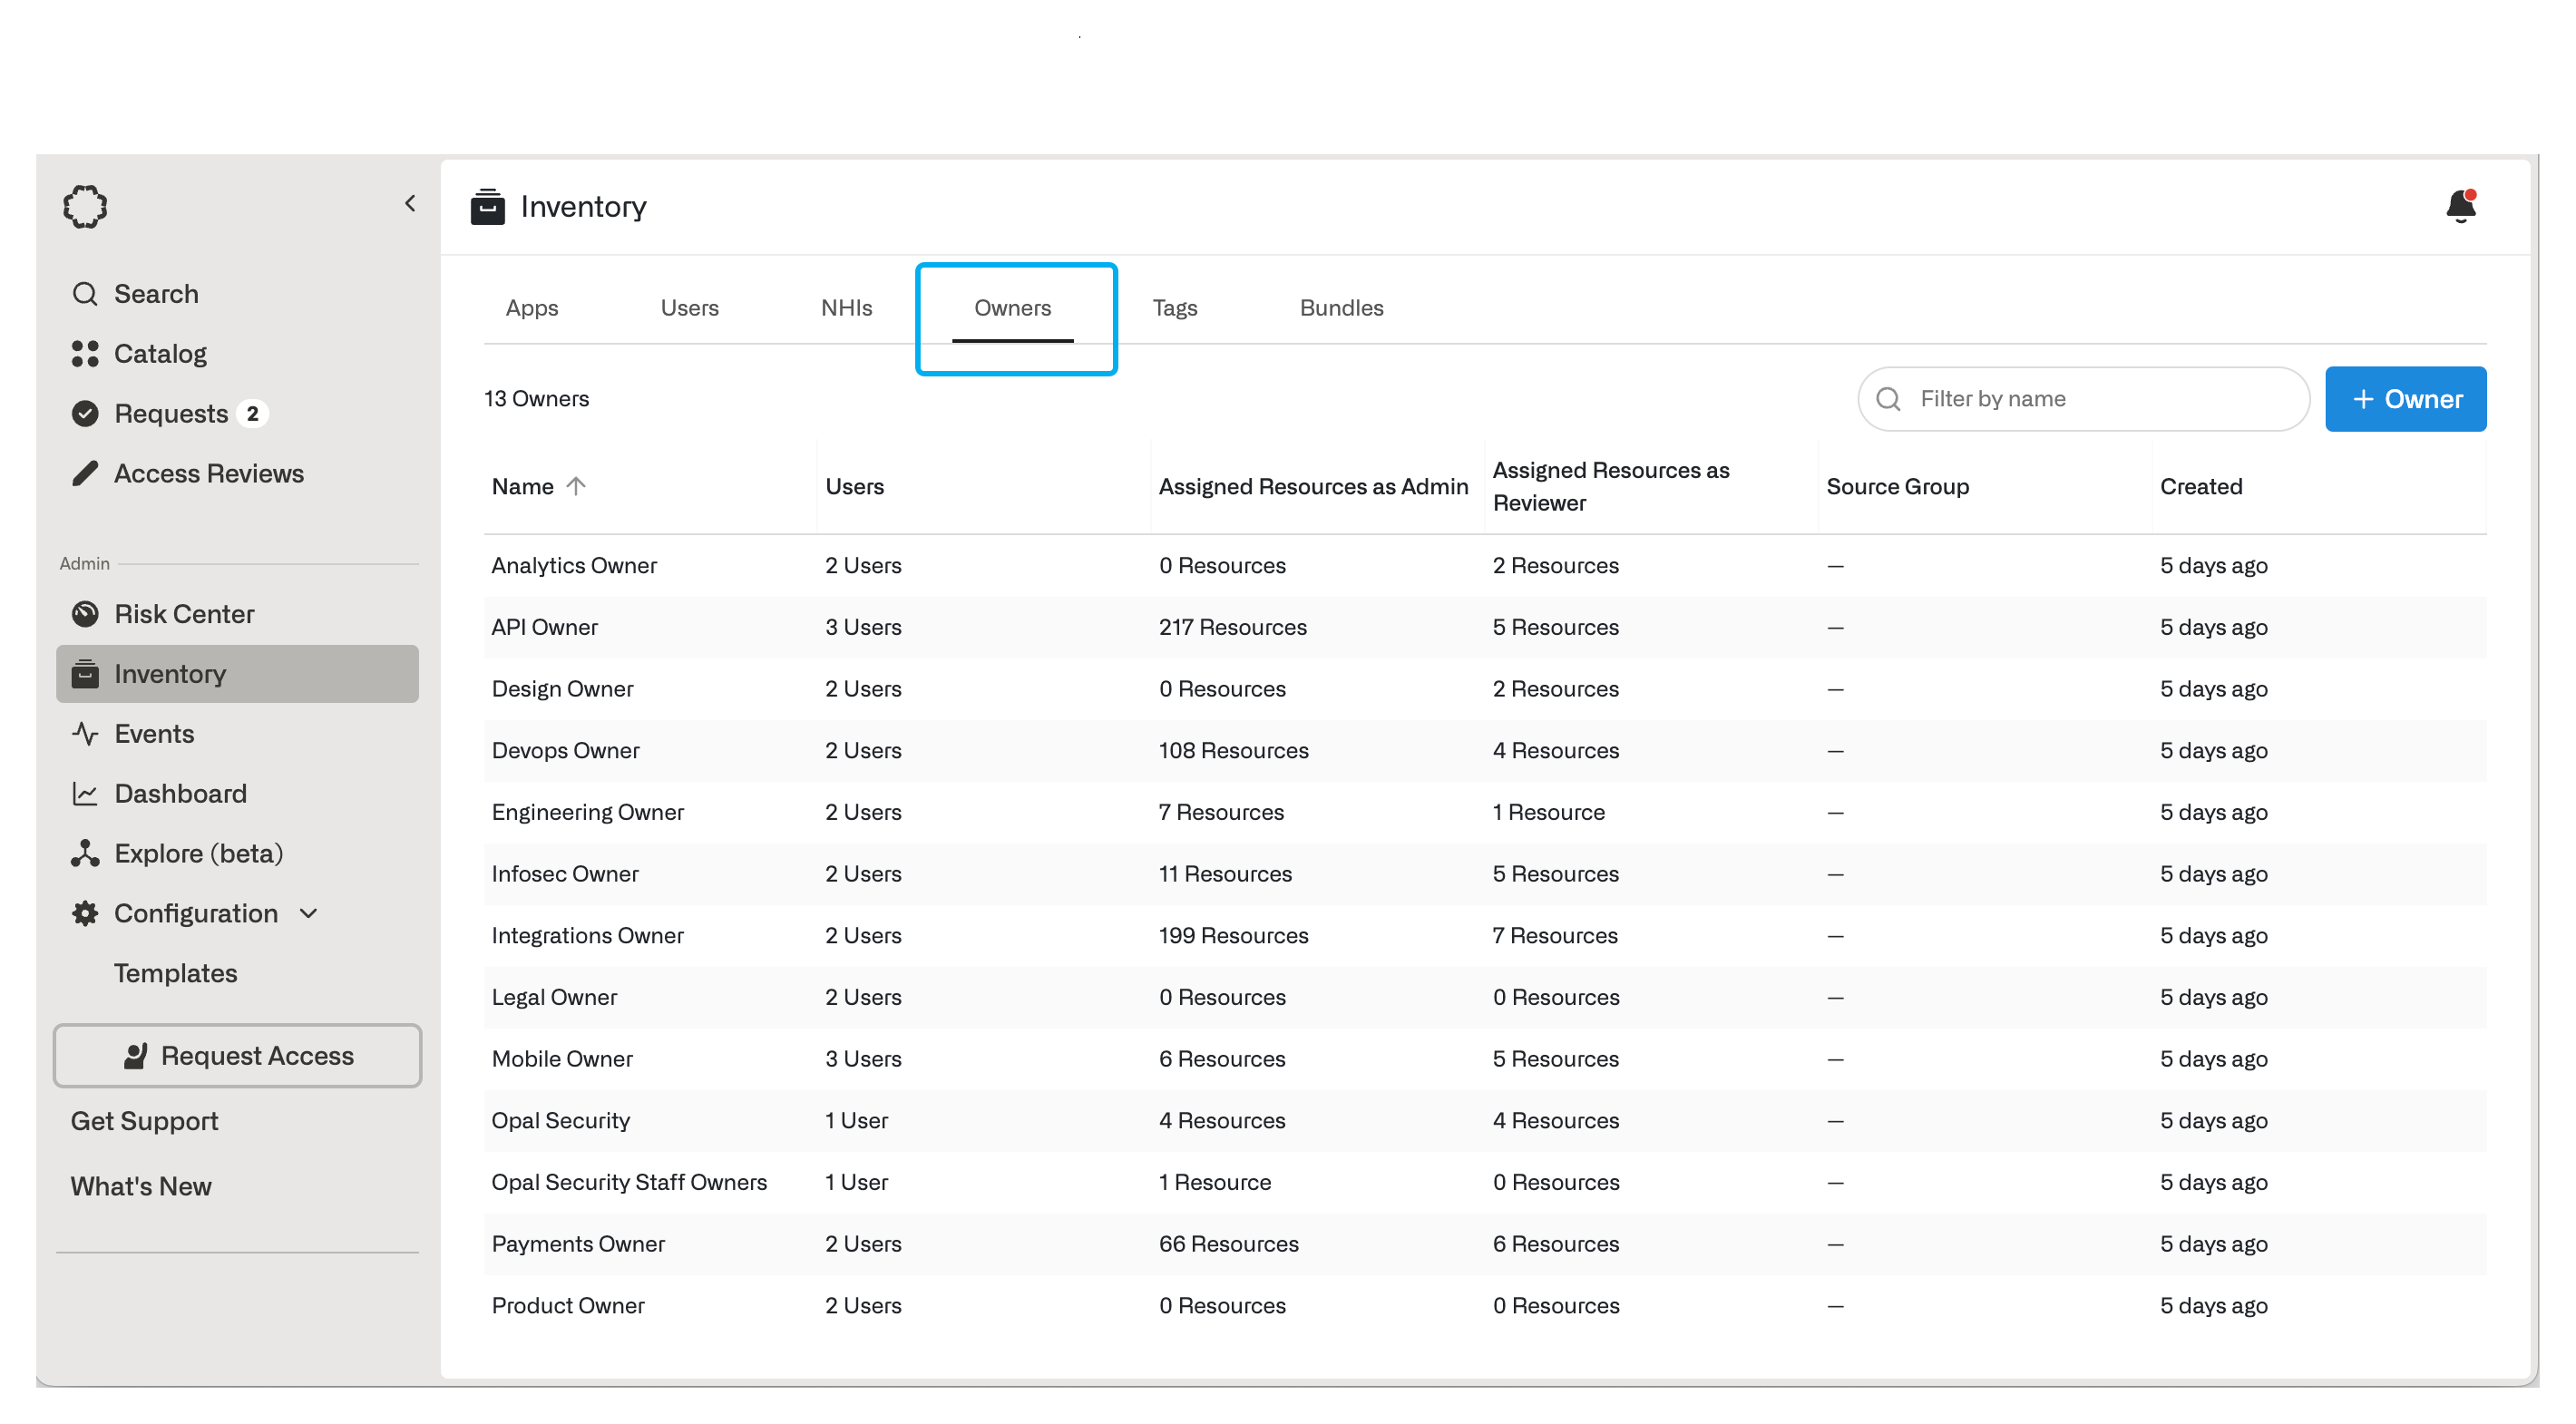
Task: Select the NHIs tab
Action: [x=846, y=308]
